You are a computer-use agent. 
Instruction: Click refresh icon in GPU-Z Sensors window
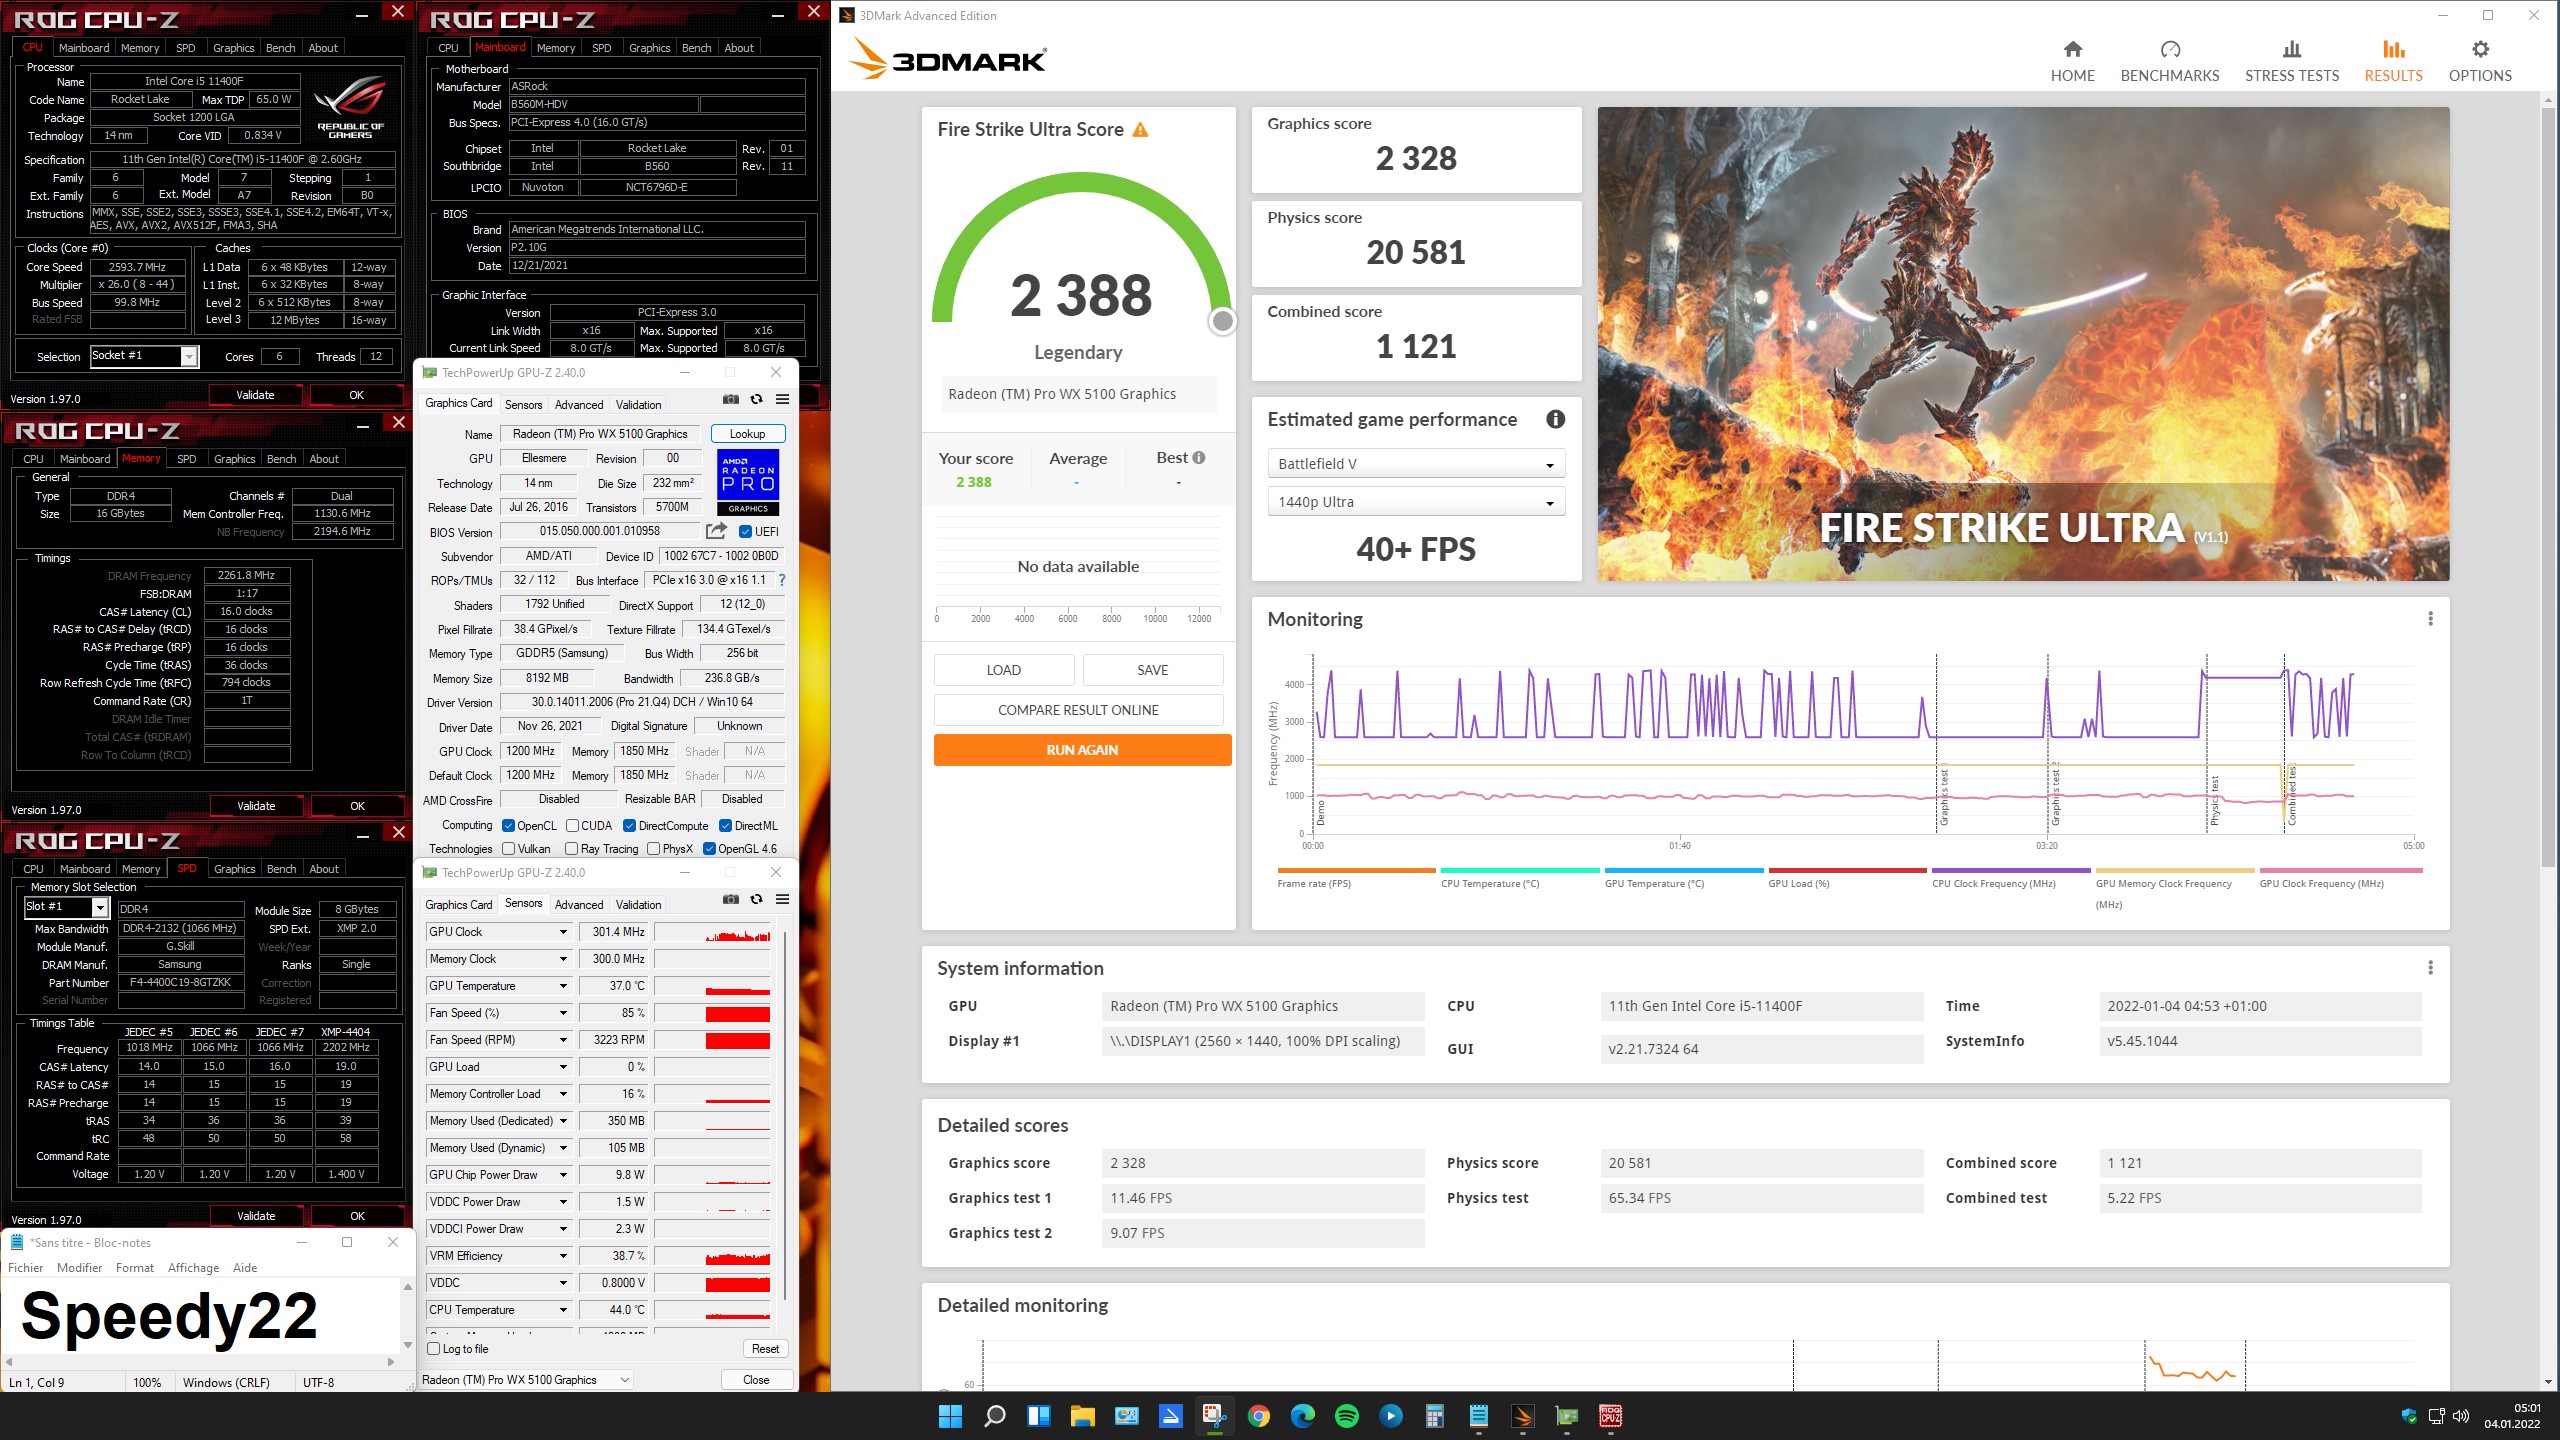click(756, 899)
